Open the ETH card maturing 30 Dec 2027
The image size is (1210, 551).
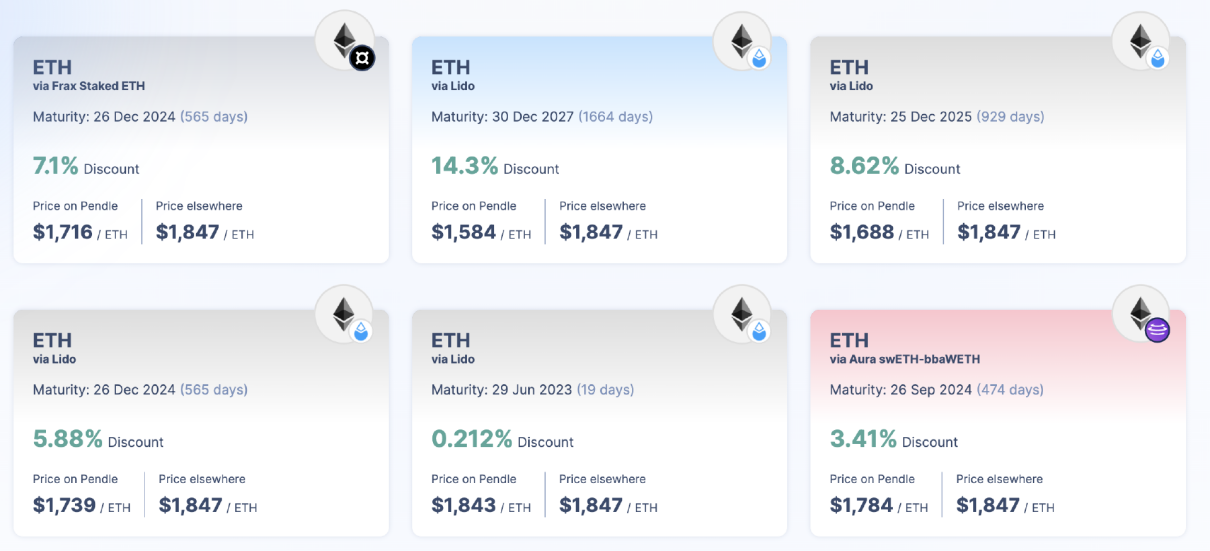(598, 150)
